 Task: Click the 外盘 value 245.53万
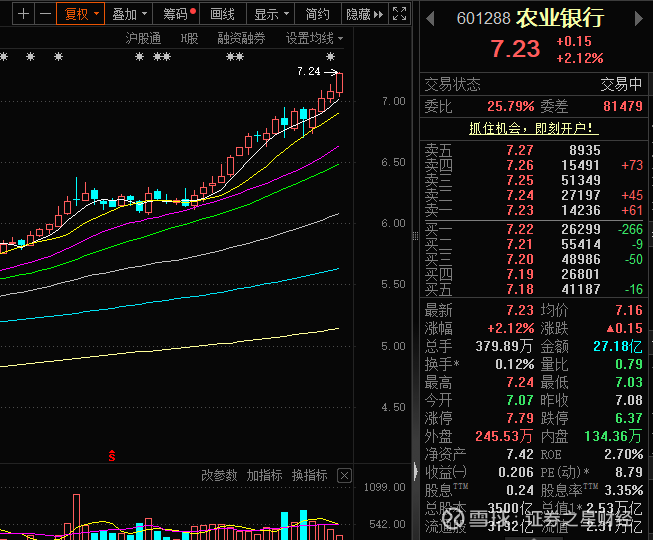504,436
